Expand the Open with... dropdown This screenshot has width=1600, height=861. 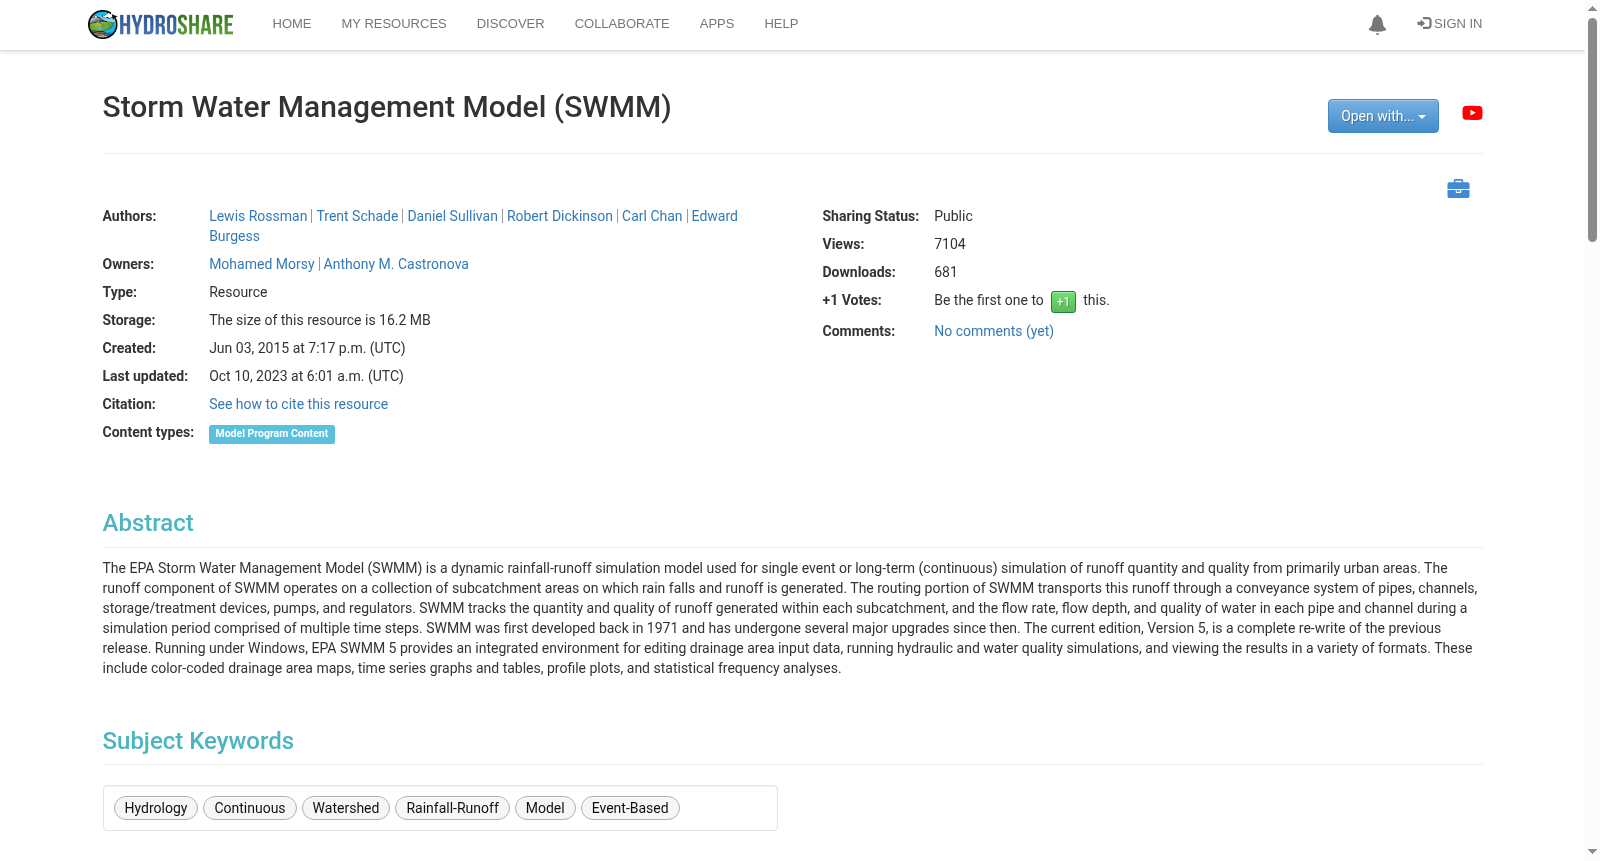tap(1383, 116)
